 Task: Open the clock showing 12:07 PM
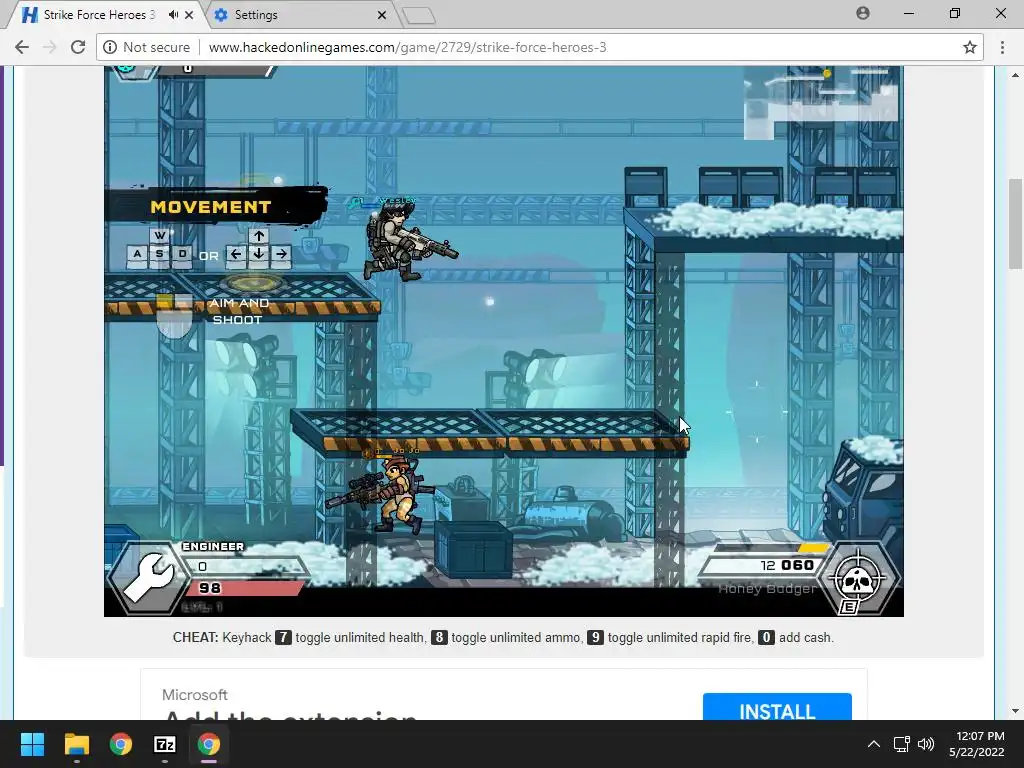pyautogui.click(x=977, y=744)
